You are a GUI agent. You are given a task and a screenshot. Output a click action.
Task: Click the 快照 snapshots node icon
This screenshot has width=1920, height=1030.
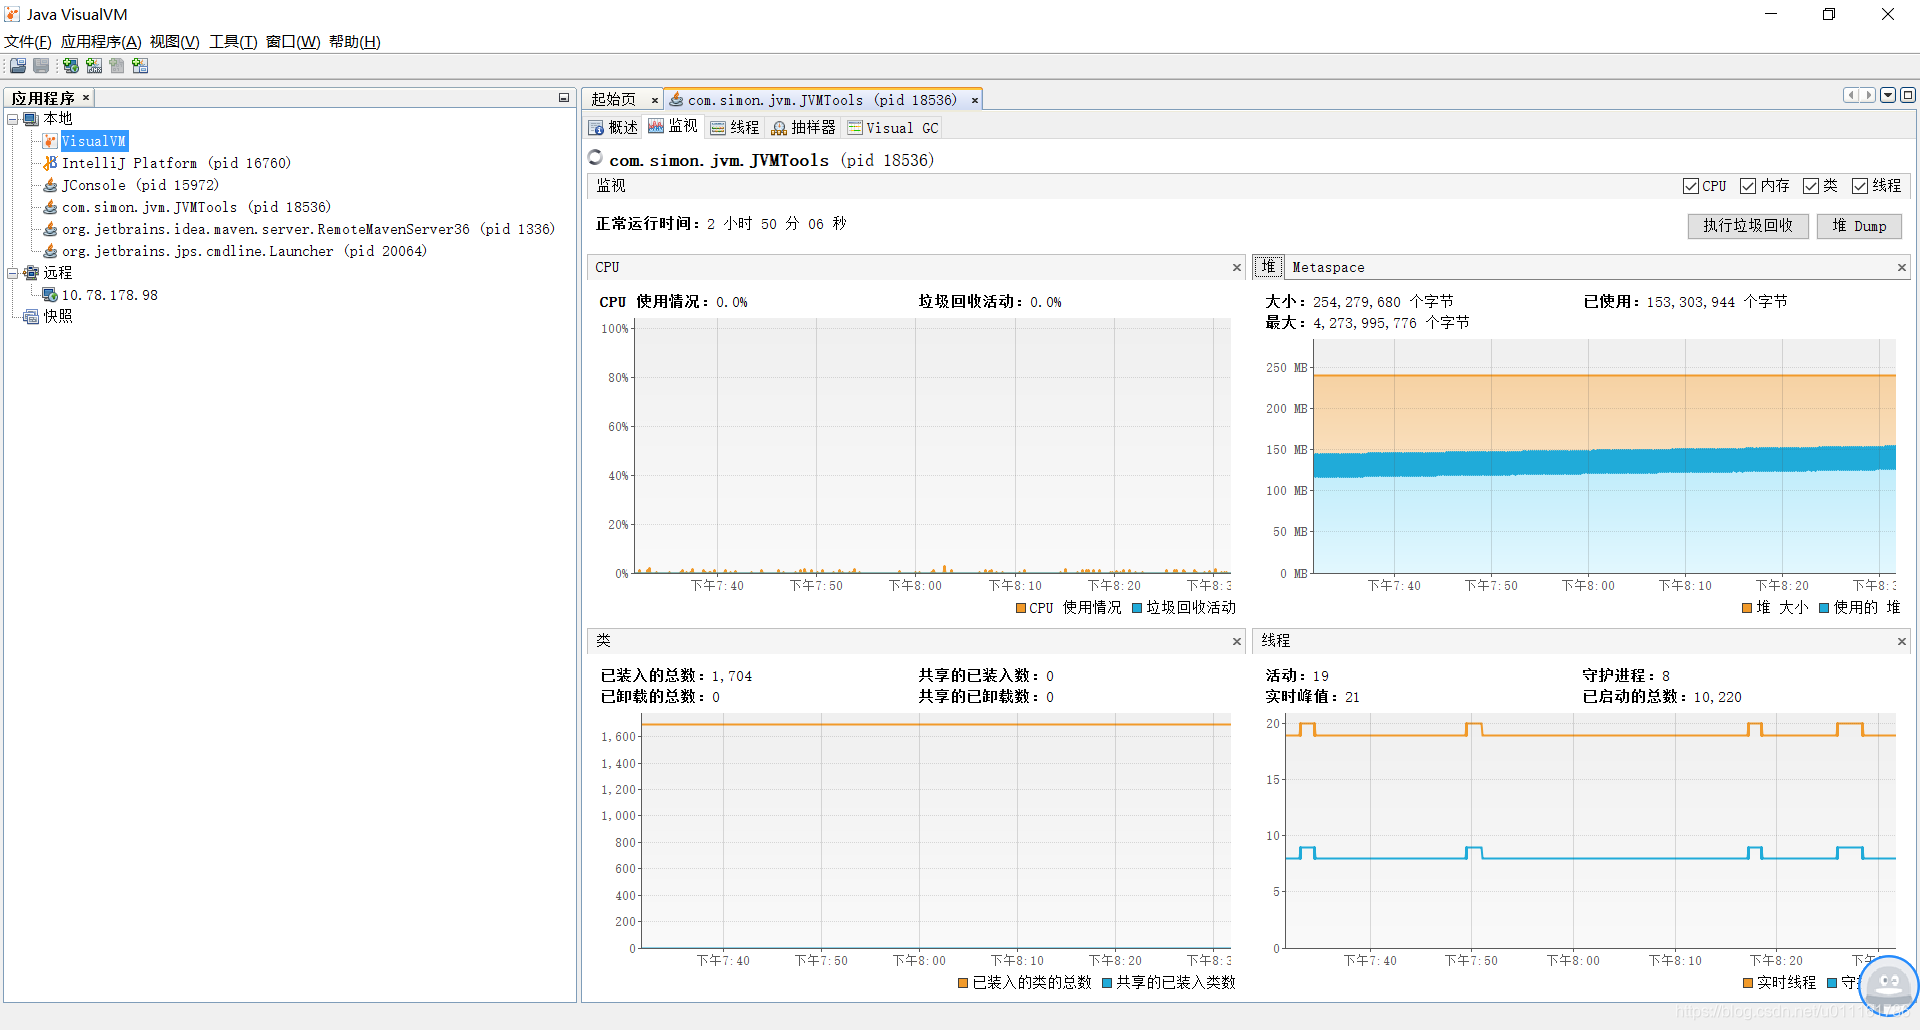click(31, 317)
